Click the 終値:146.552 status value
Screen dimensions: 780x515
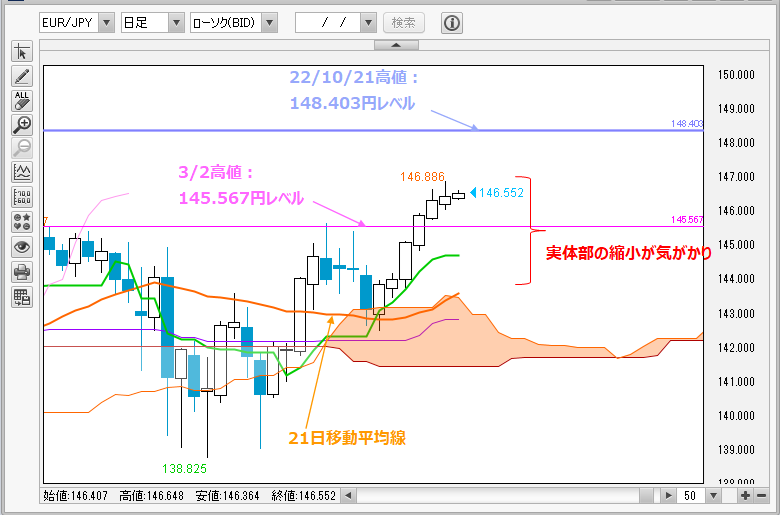coord(304,496)
